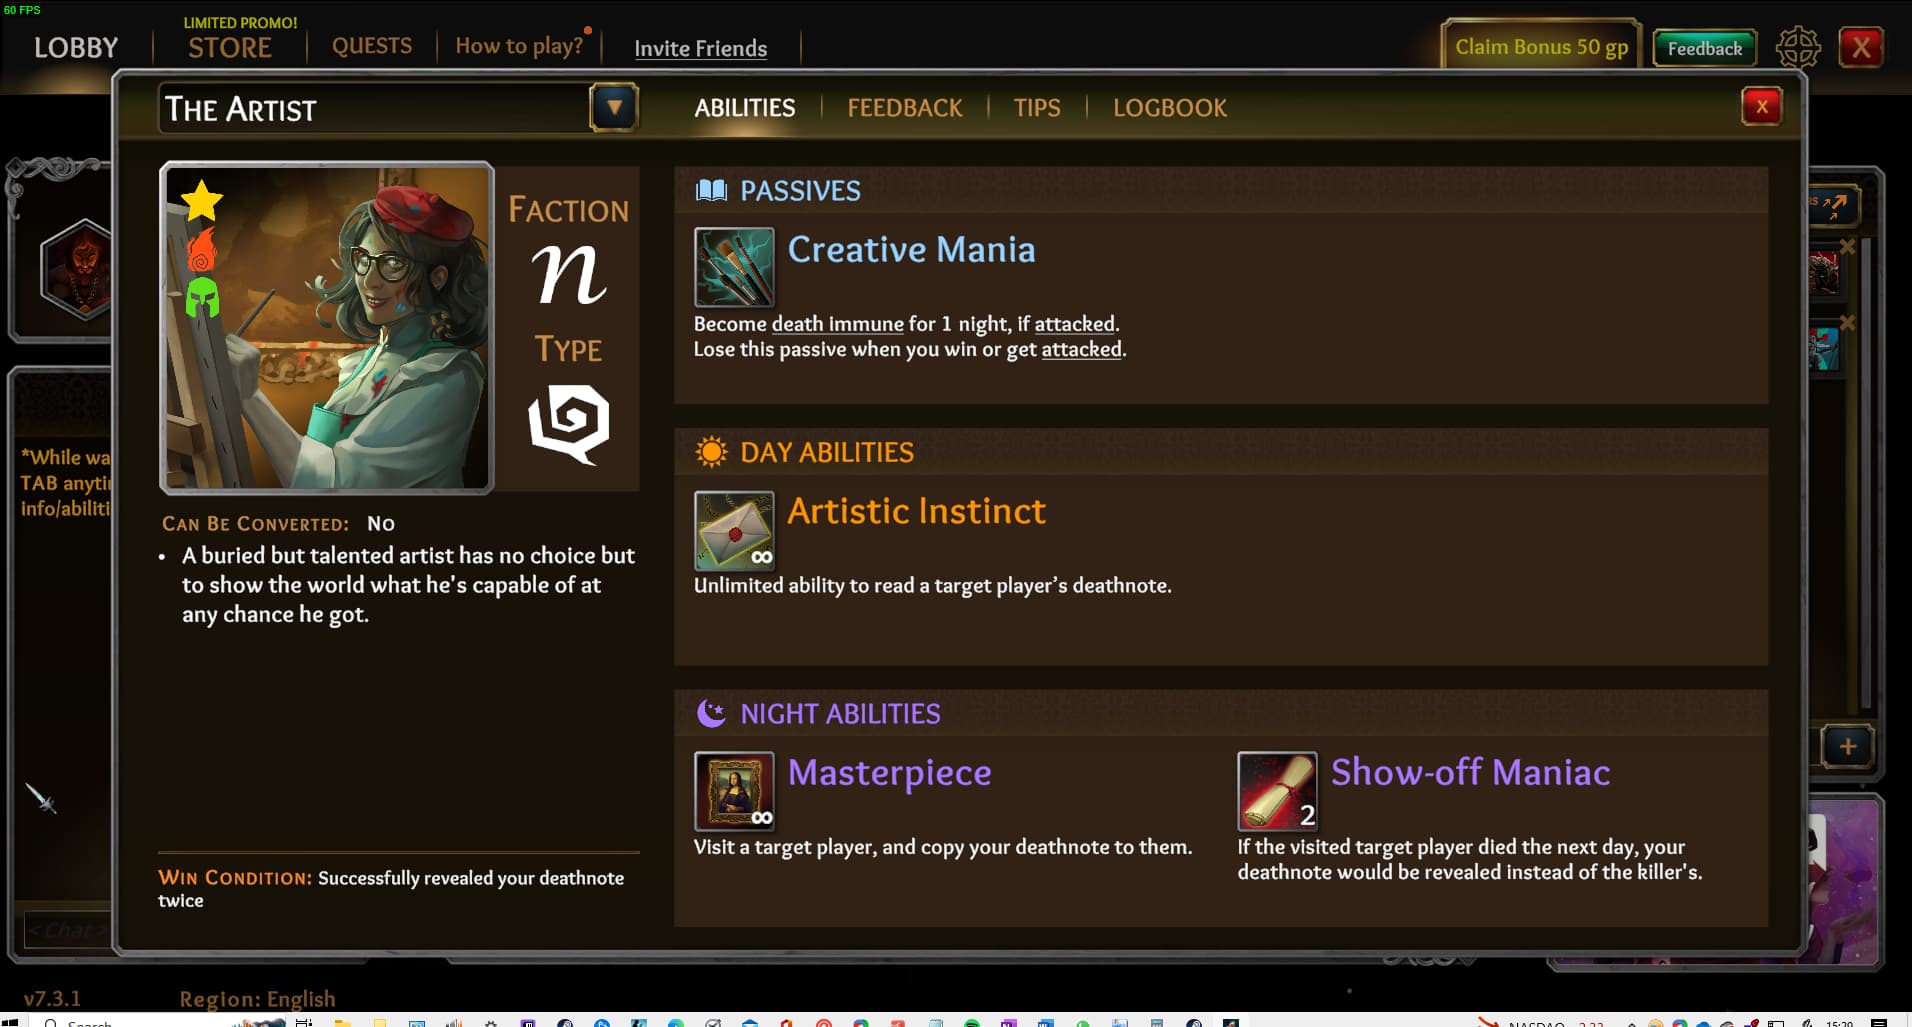Go to the Store menu
This screenshot has width=1912, height=1027.
pyautogui.click(x=230, y=47)
